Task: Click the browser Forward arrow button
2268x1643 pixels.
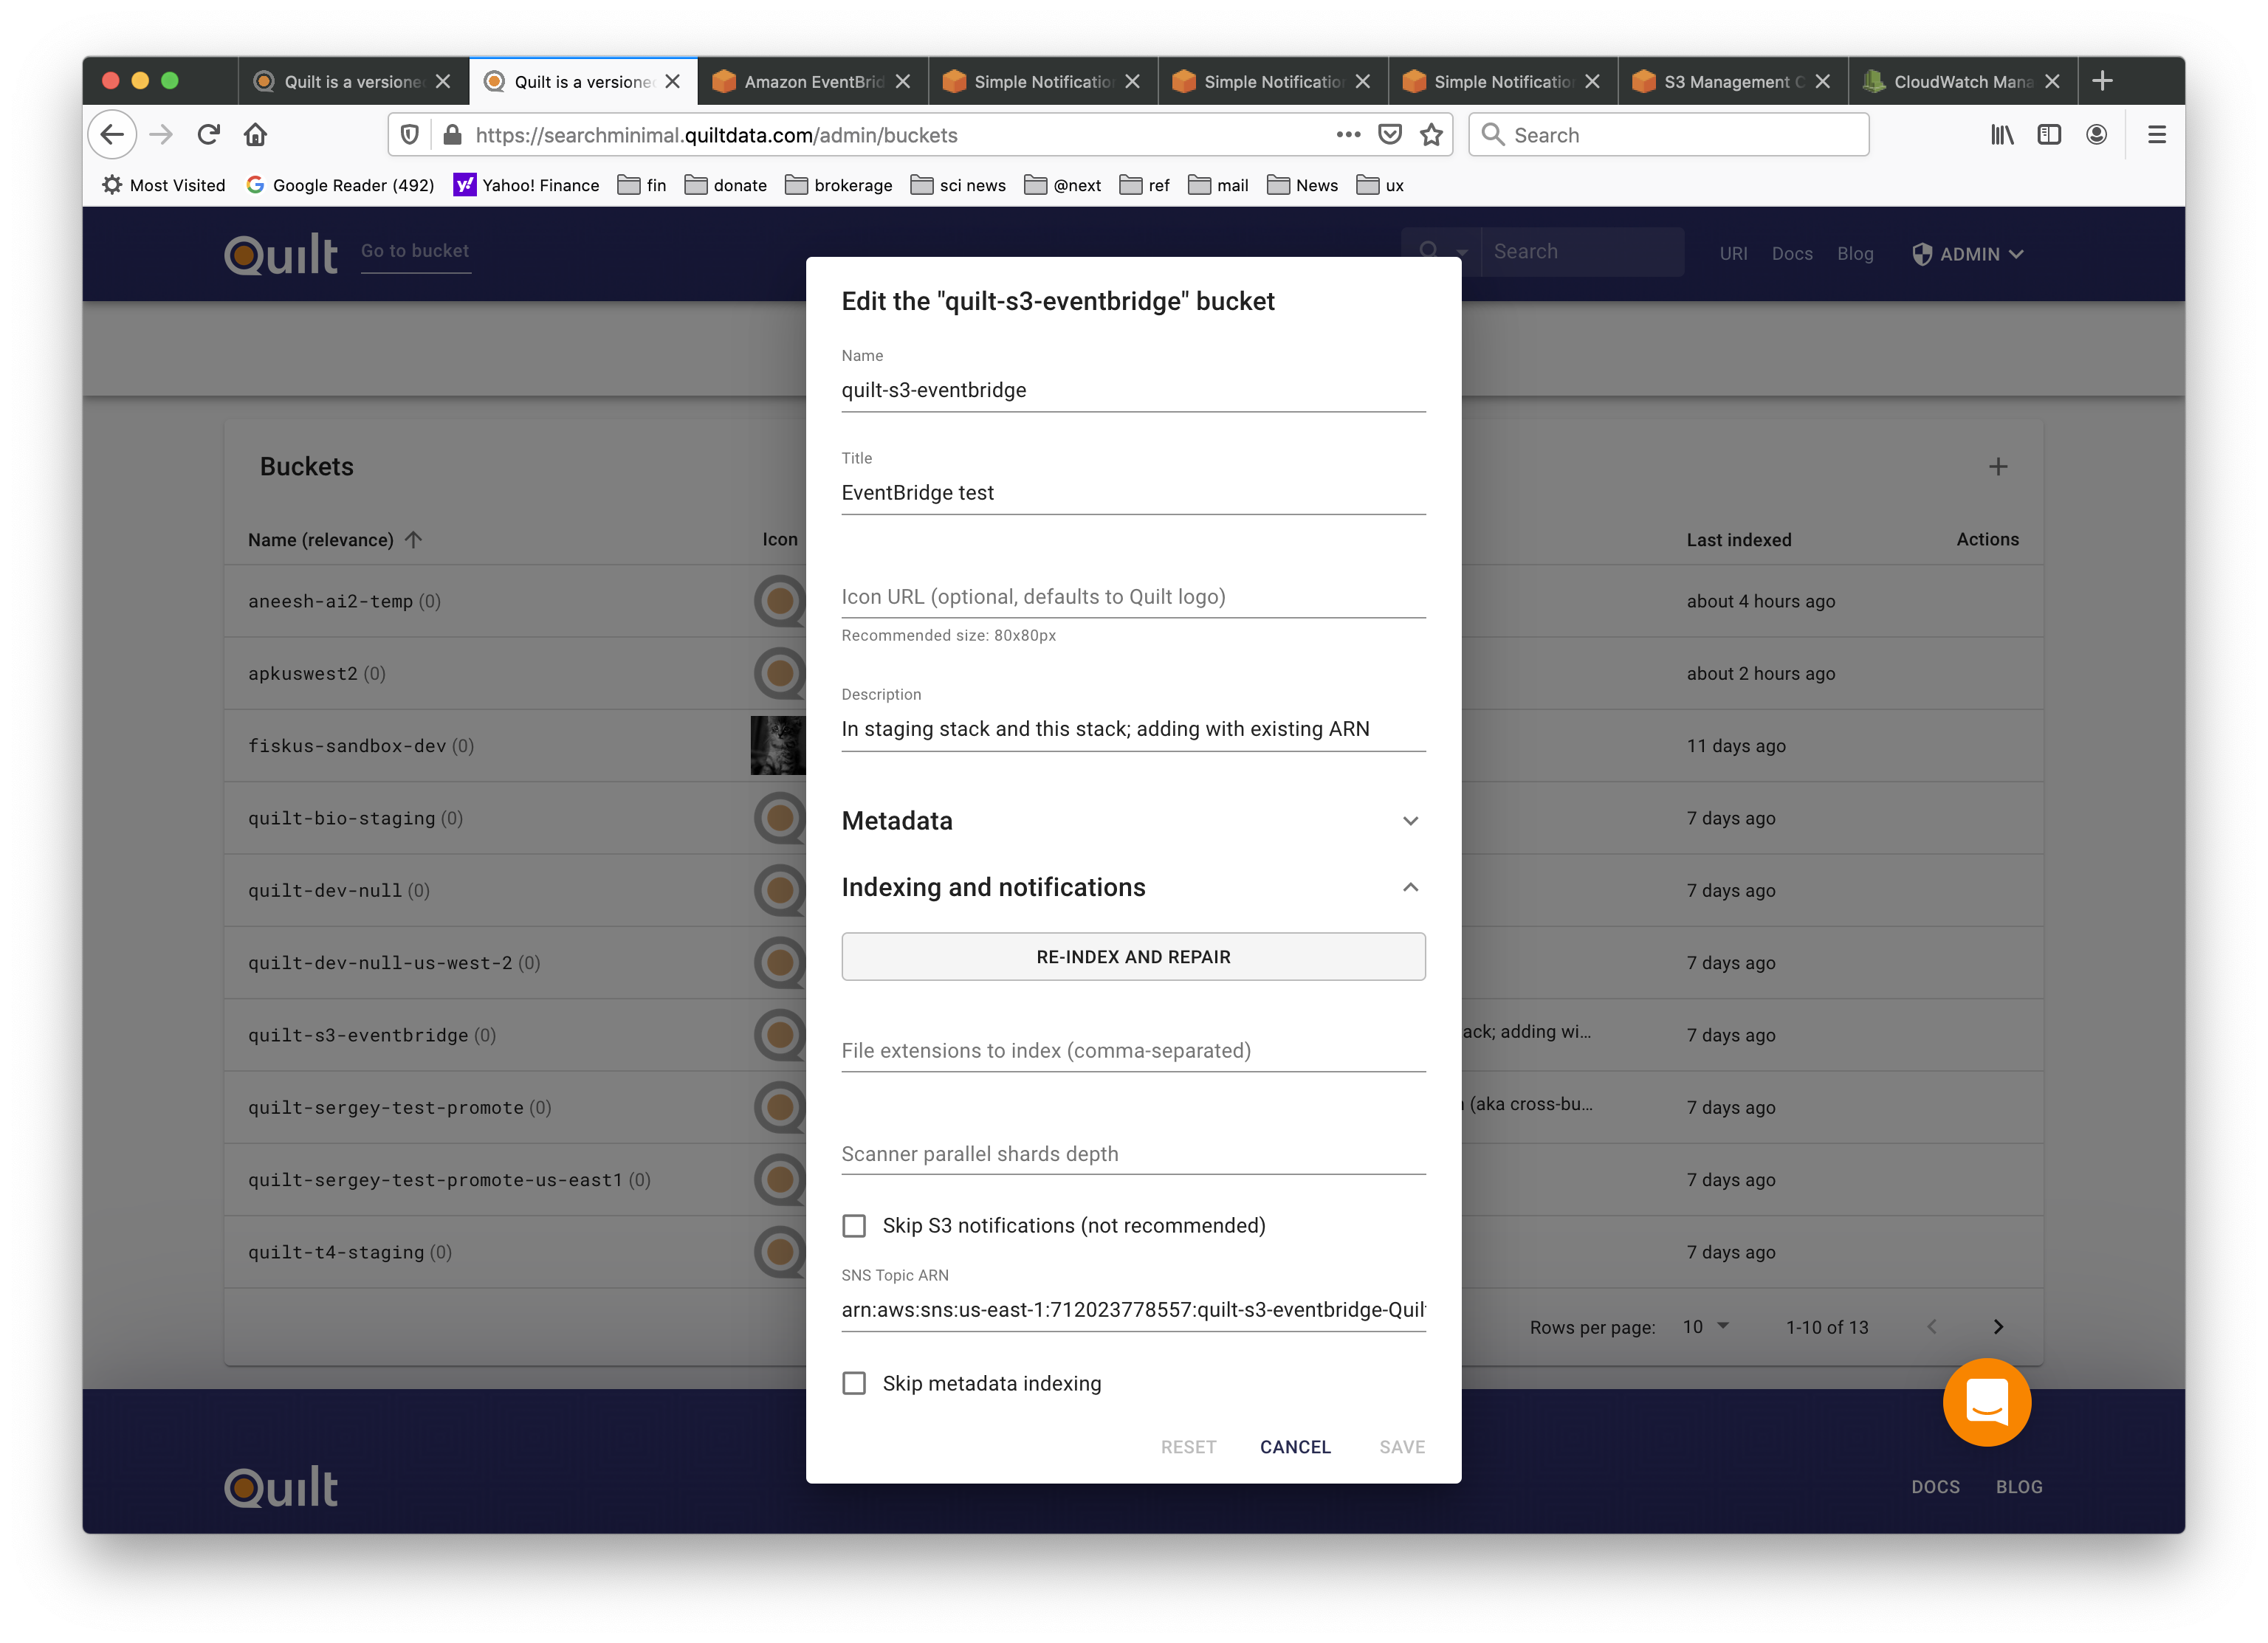Action: 161,135
